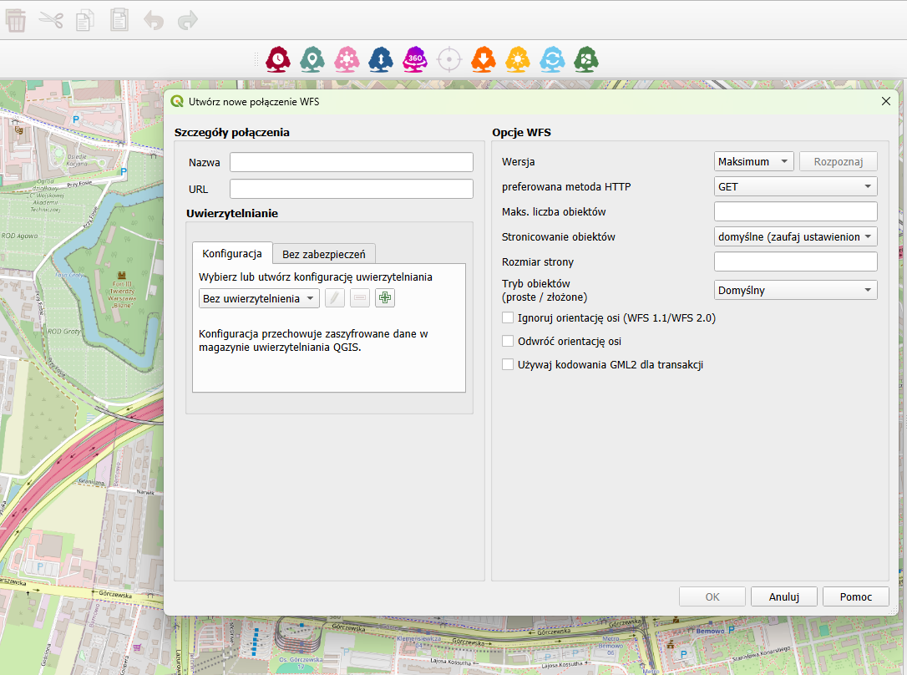Click the remove minus icon for authentication configuration
Screen dimensions: 907x675
[x=360, y=298]
